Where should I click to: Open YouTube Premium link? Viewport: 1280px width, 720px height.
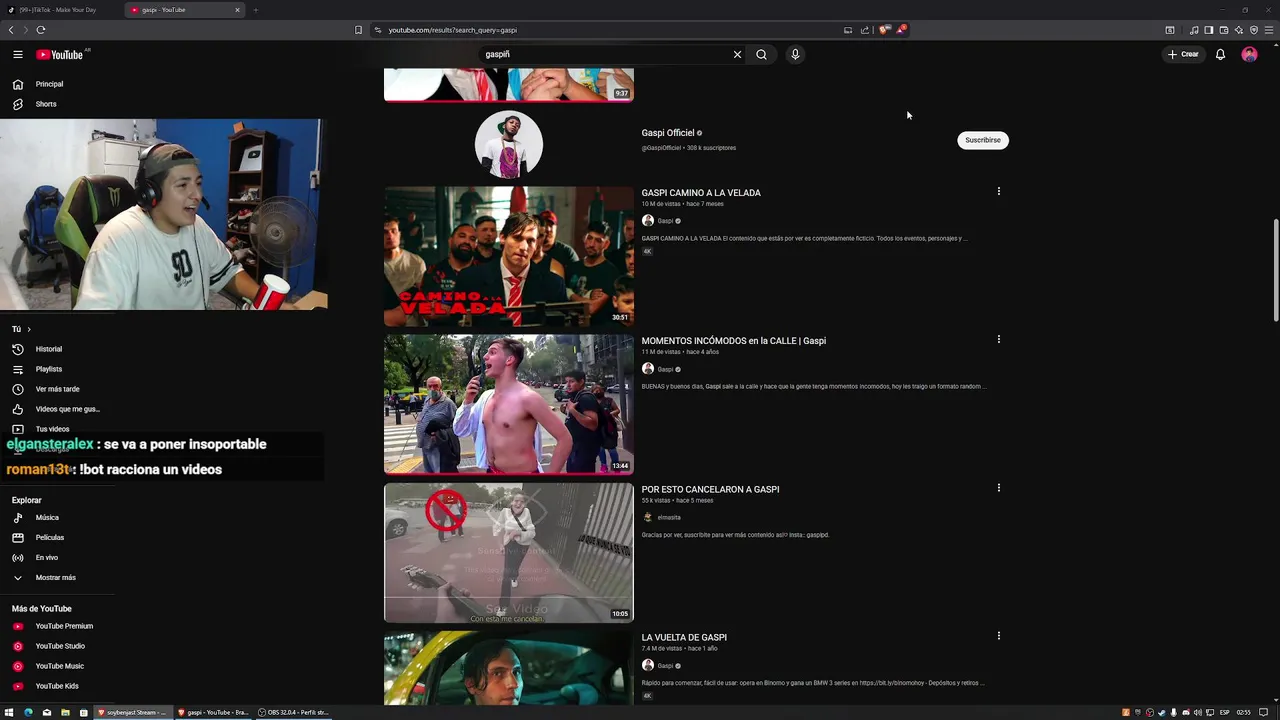(x=62, y=626)
